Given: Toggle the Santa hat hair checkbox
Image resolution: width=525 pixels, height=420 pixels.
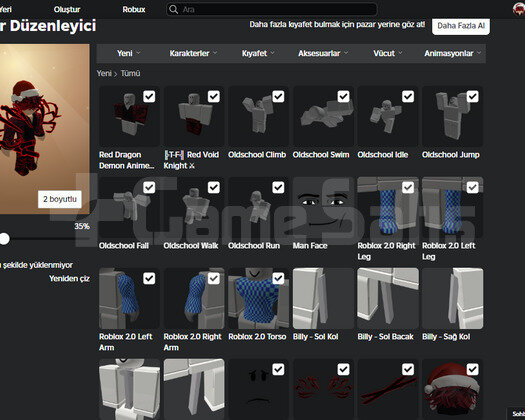Looking at the screenshot, I should pos(472,369).
